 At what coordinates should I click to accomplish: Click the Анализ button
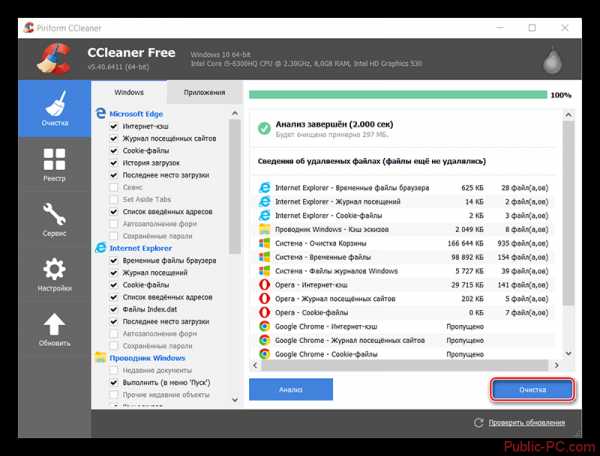[x=291, y=389]
